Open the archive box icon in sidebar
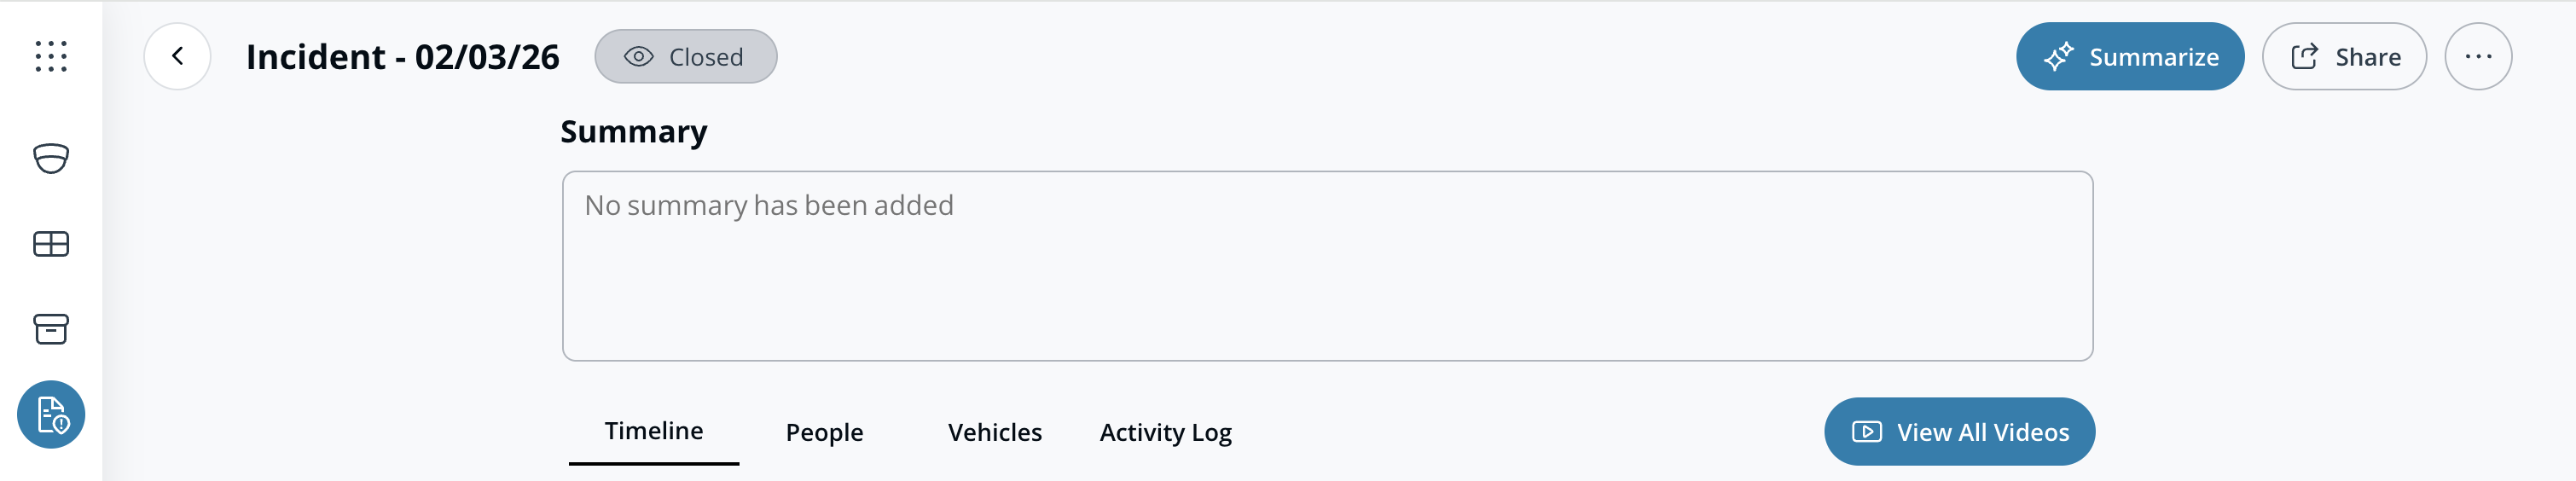2576x481 pixels. tap(51, 329)
